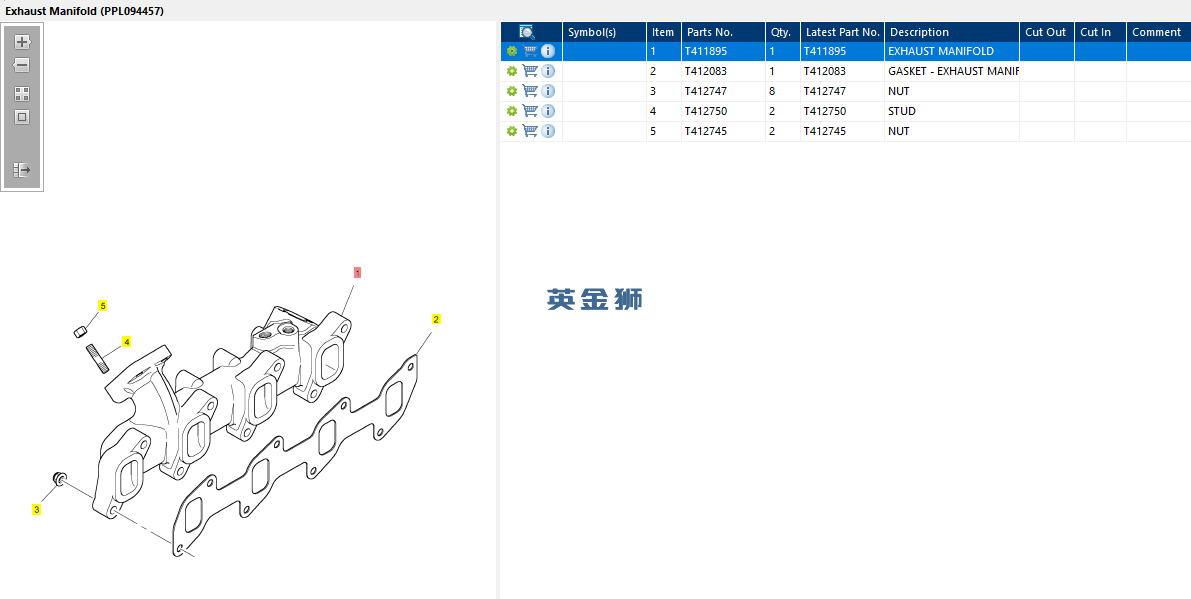Open info for T412750 STUD

tap(548, 111)
